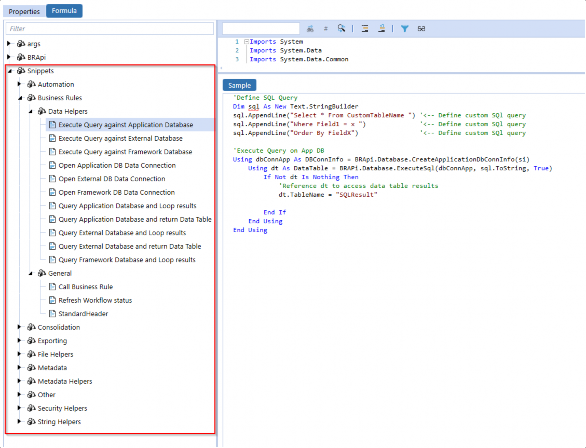The height and width of the screenshot is (448, 586).
Task: Click the 'sa' toolbar button
Action: 421,28
